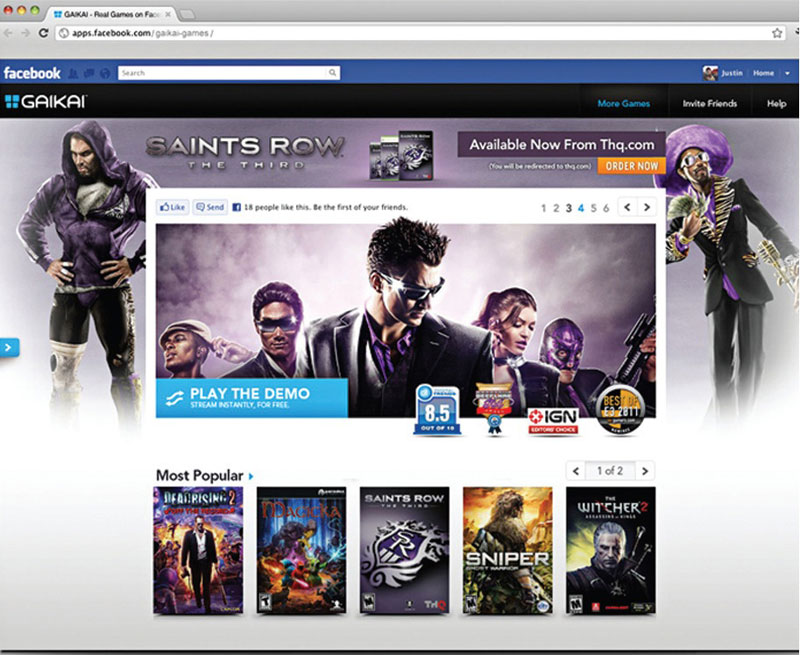This screenshot has width=800, height=655.
Task: Show next featured slide arrow
Action: [x=647, y=207]
